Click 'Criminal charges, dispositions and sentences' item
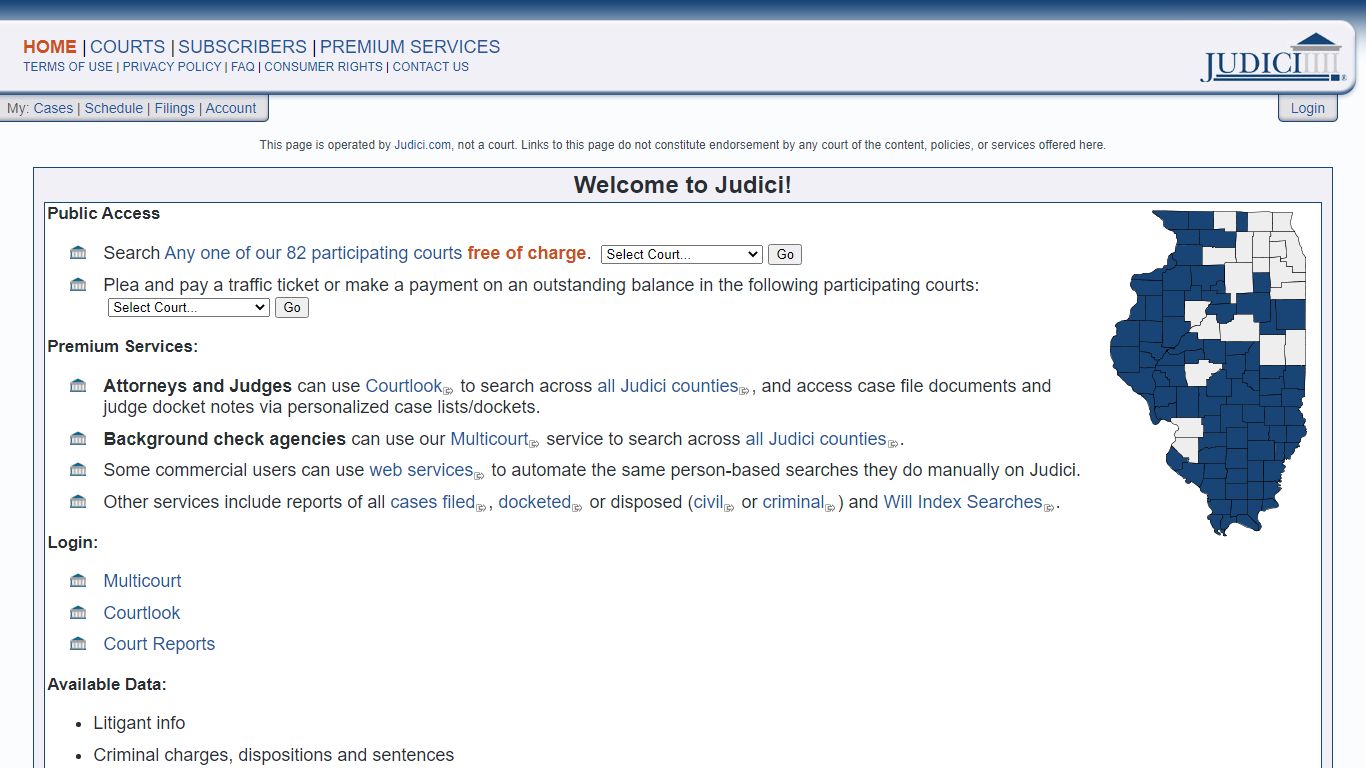1366x768 pixels. point(274,755)
